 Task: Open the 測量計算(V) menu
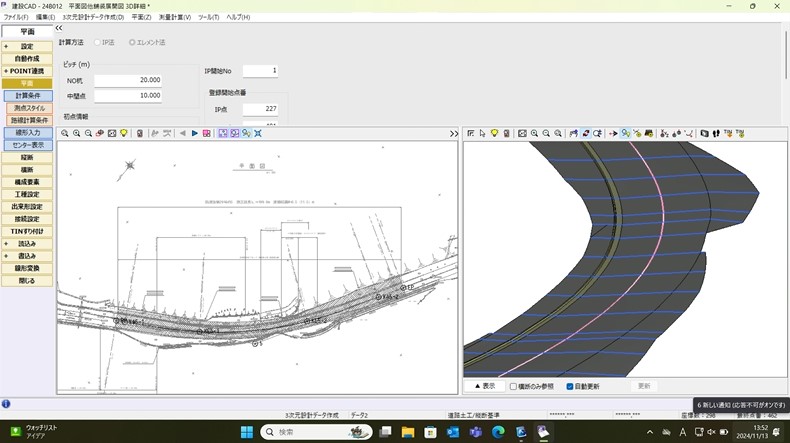175,17
